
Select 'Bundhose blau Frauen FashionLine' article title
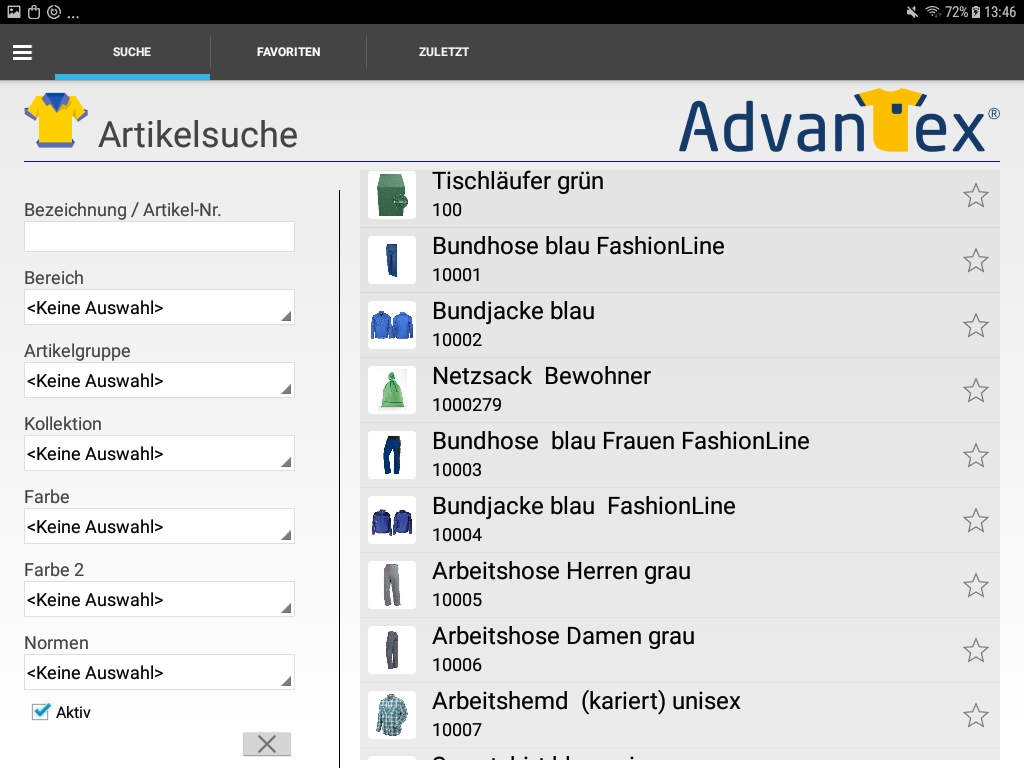(621, 441)
